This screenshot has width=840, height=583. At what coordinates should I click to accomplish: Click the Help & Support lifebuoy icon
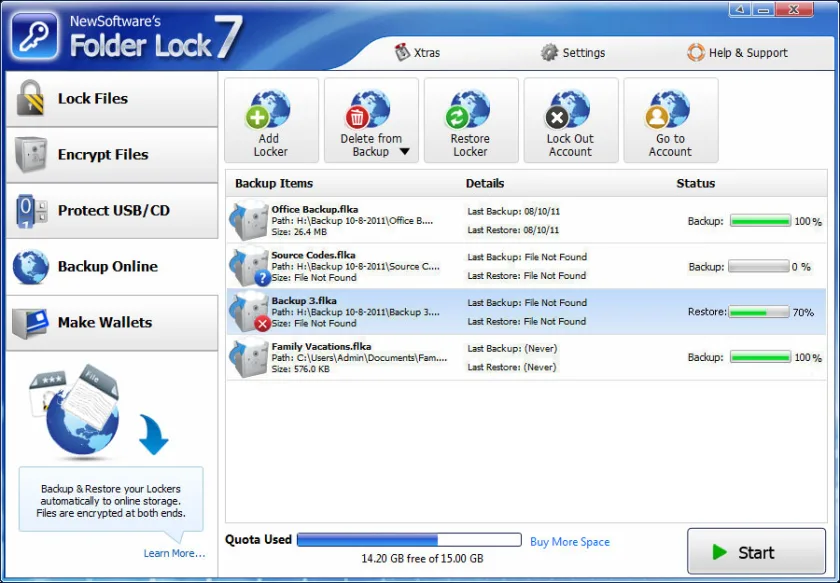pyautogui.click(x=695, y=53)
